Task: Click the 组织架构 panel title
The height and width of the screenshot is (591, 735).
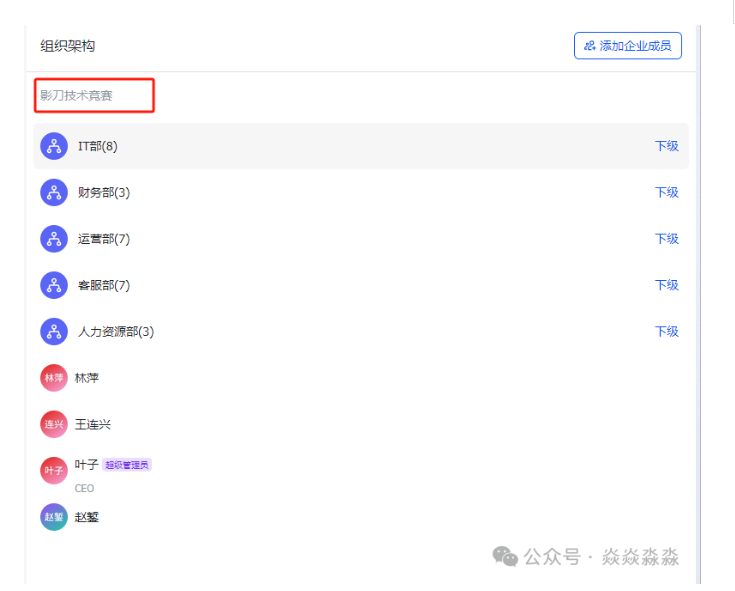Action: [x=68, y=46]
